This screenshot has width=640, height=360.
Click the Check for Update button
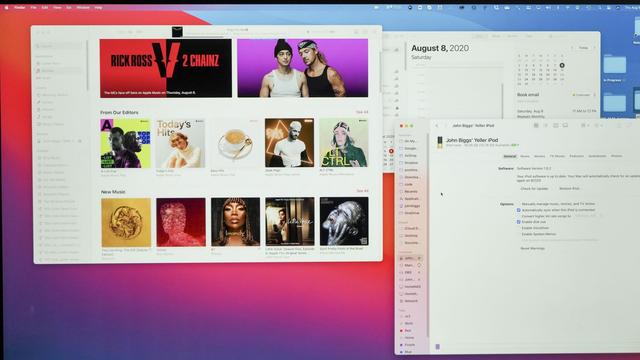(x=534, y=189)
